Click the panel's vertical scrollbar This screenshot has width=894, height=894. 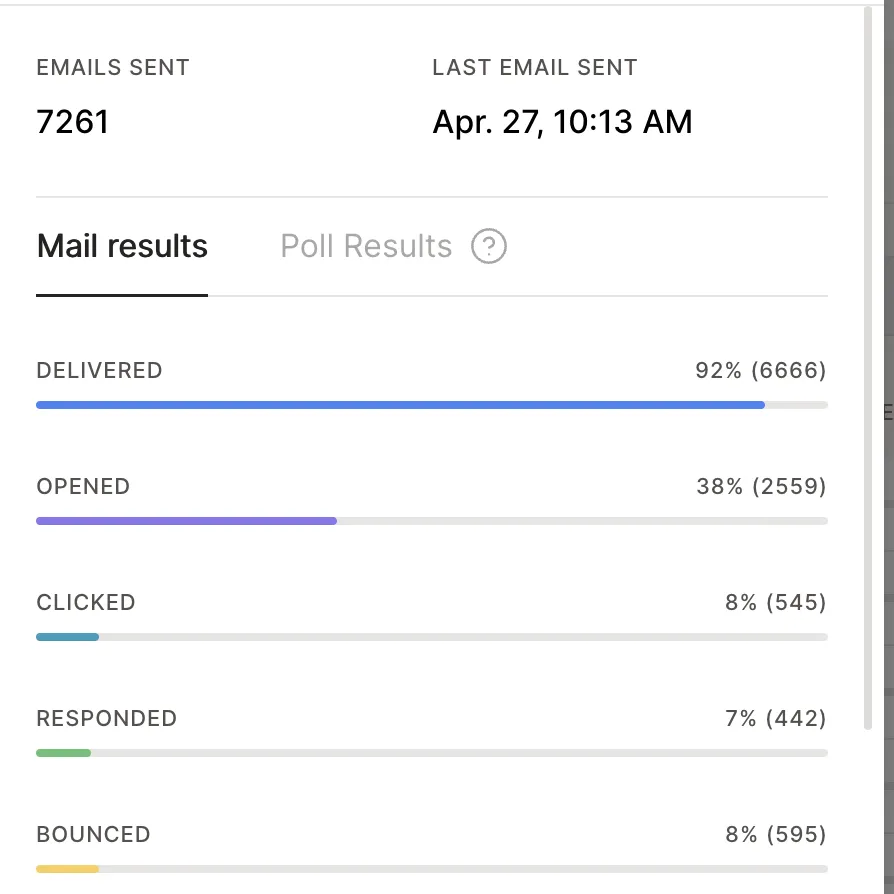tap(868, 368)
